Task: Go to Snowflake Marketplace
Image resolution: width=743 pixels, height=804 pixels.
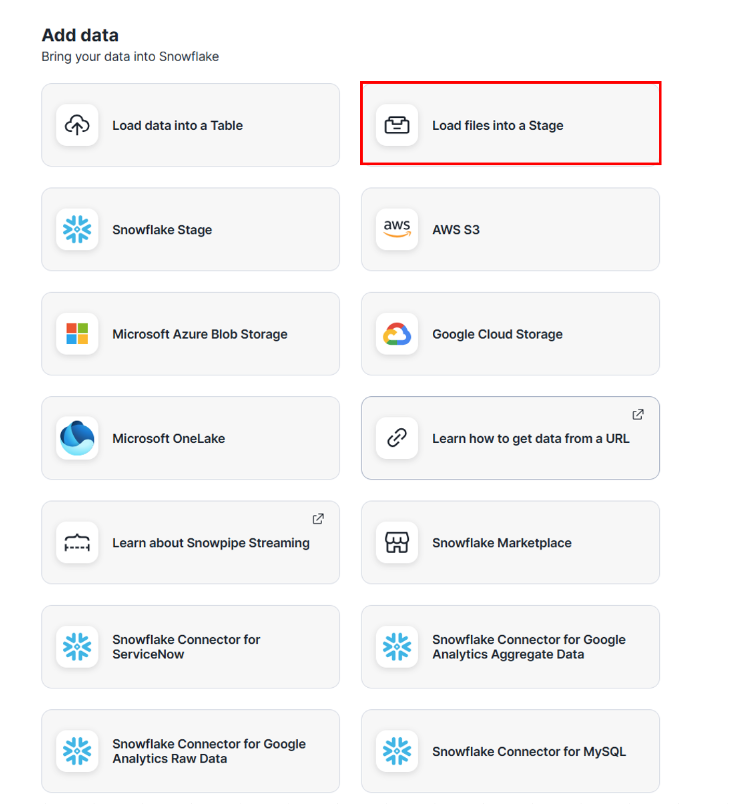Action: click(510, 542)
